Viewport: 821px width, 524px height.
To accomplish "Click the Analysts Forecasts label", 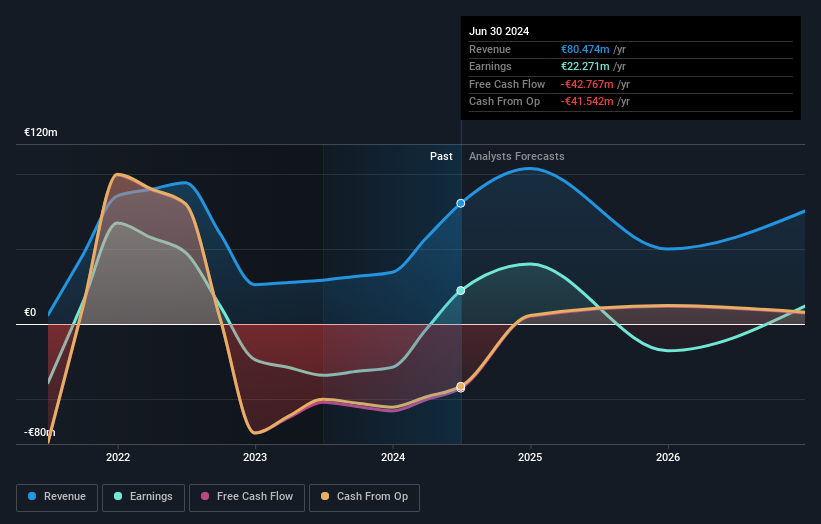I will pyautogui.click(x=516, y=156).
